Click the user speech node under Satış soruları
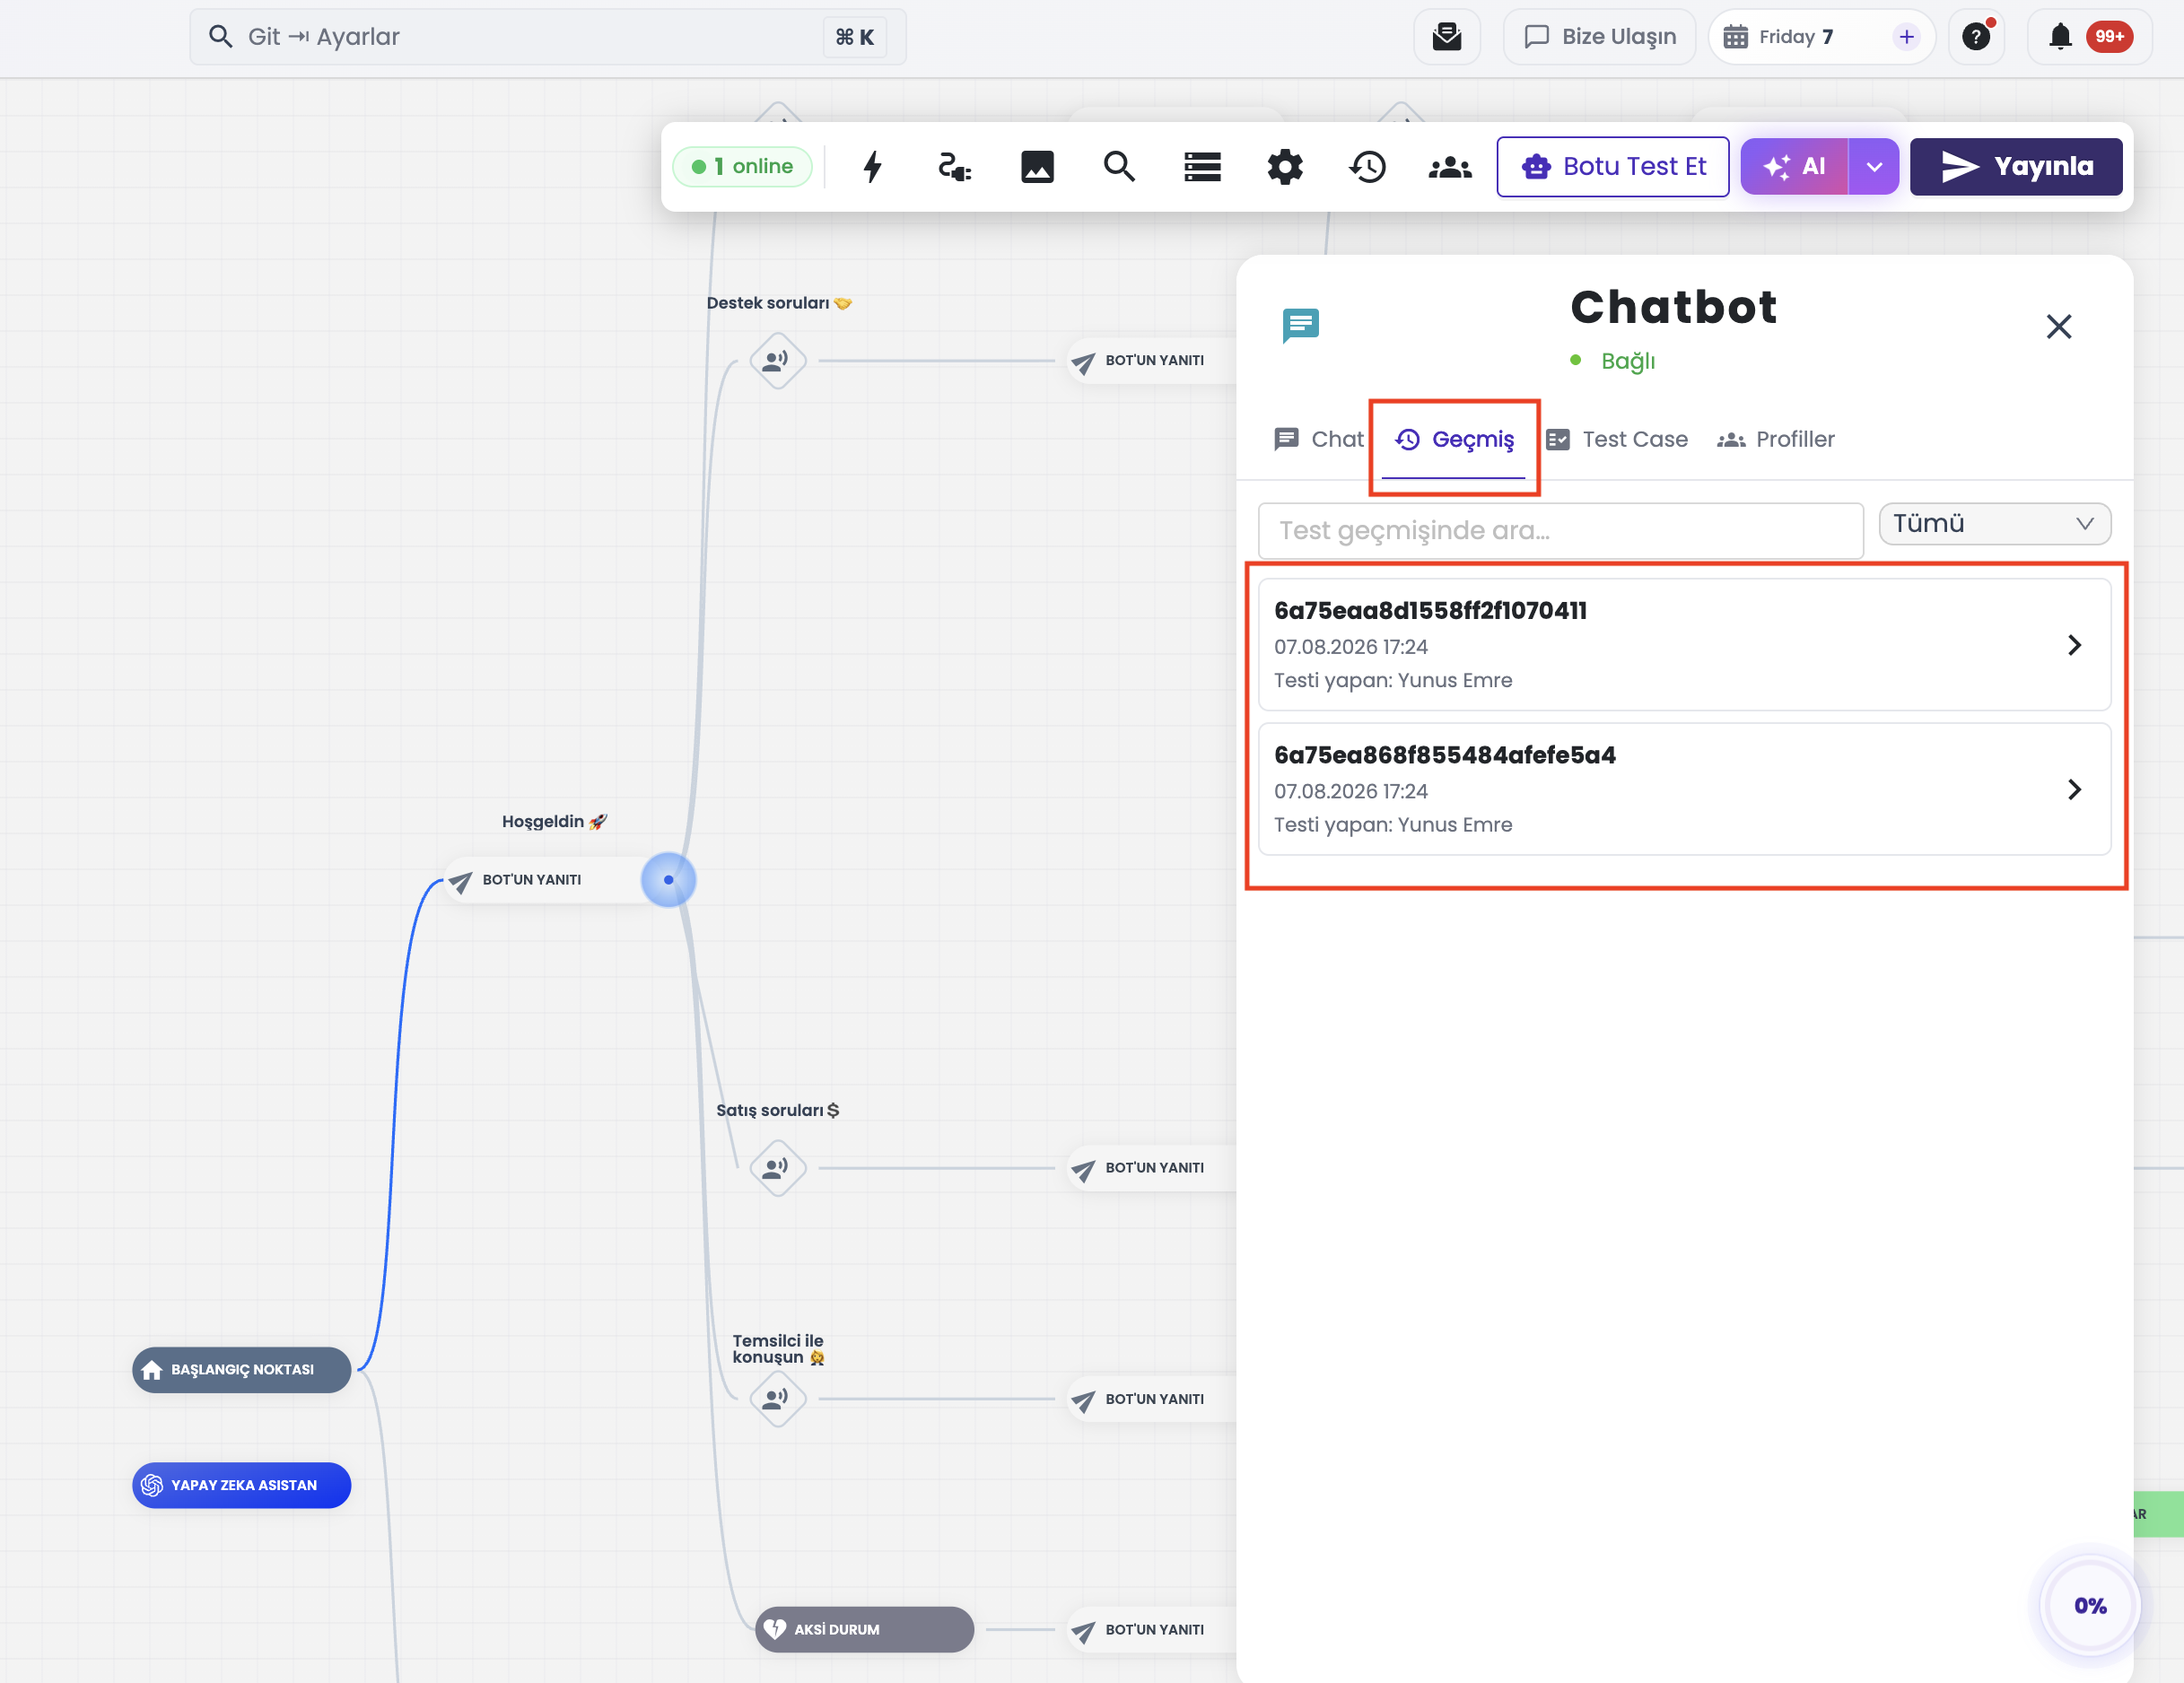The height and width of the screenshot is (1683, 2184). 777,1167
